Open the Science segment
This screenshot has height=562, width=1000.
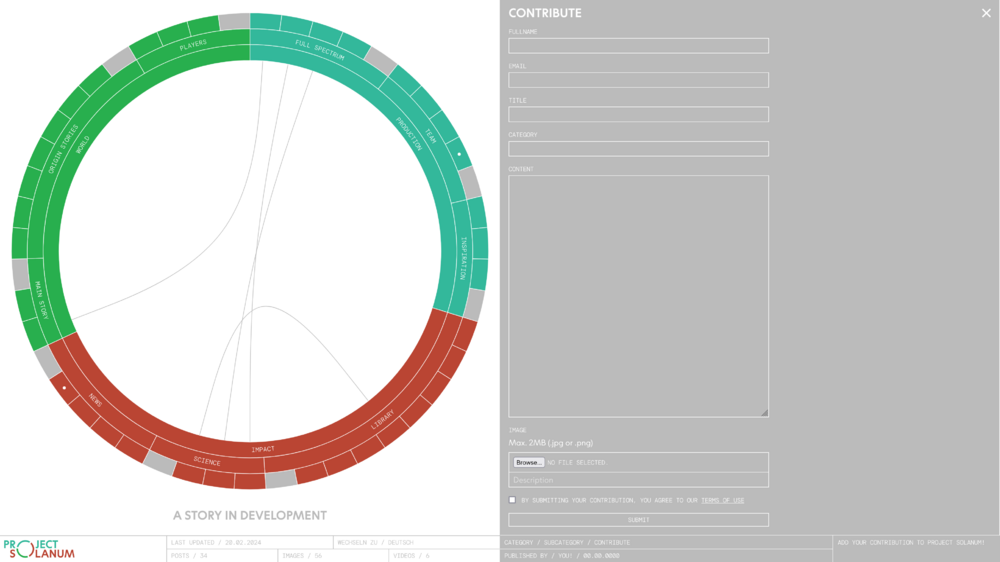tap(207, 461)
